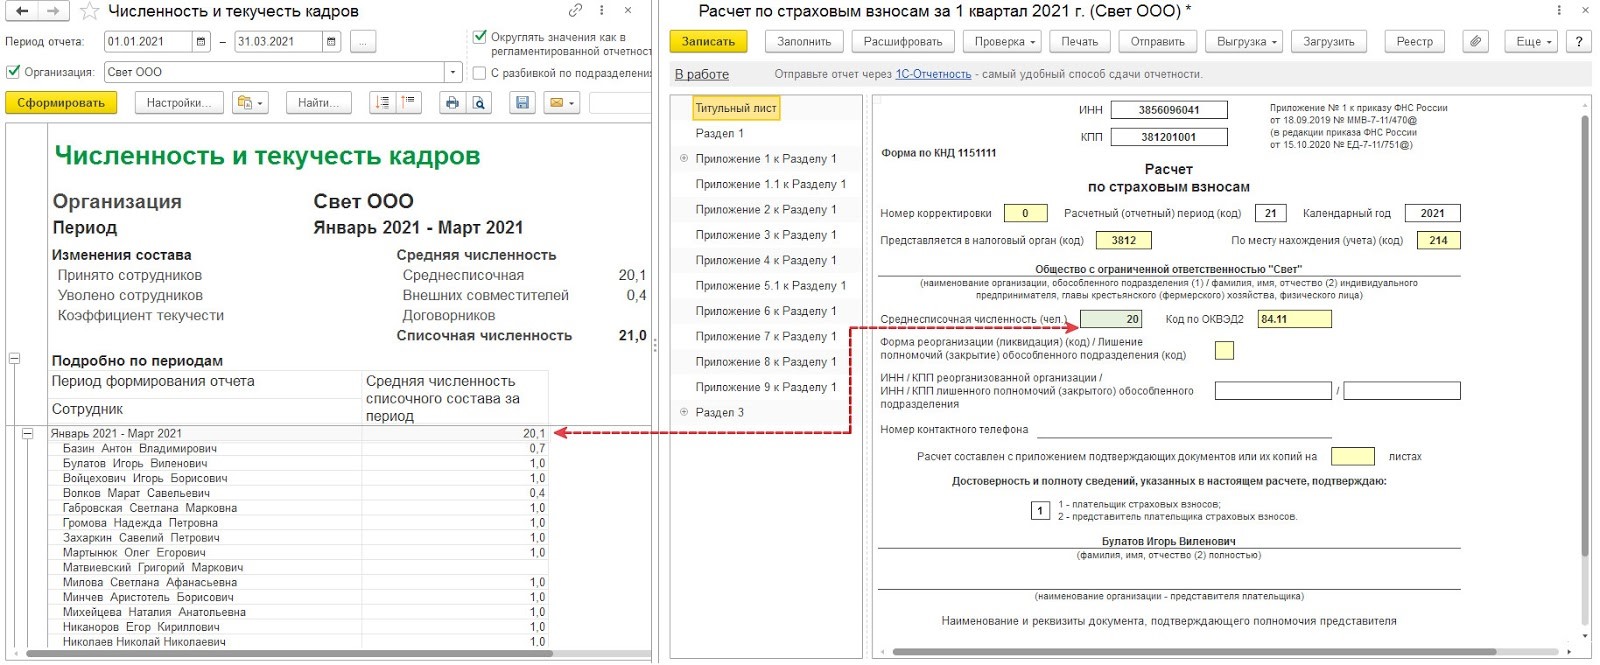The width and height of the screenshot is (1600, 665).
Task: Select Раздел 1 in the sections list
Action: click(719, 133)
